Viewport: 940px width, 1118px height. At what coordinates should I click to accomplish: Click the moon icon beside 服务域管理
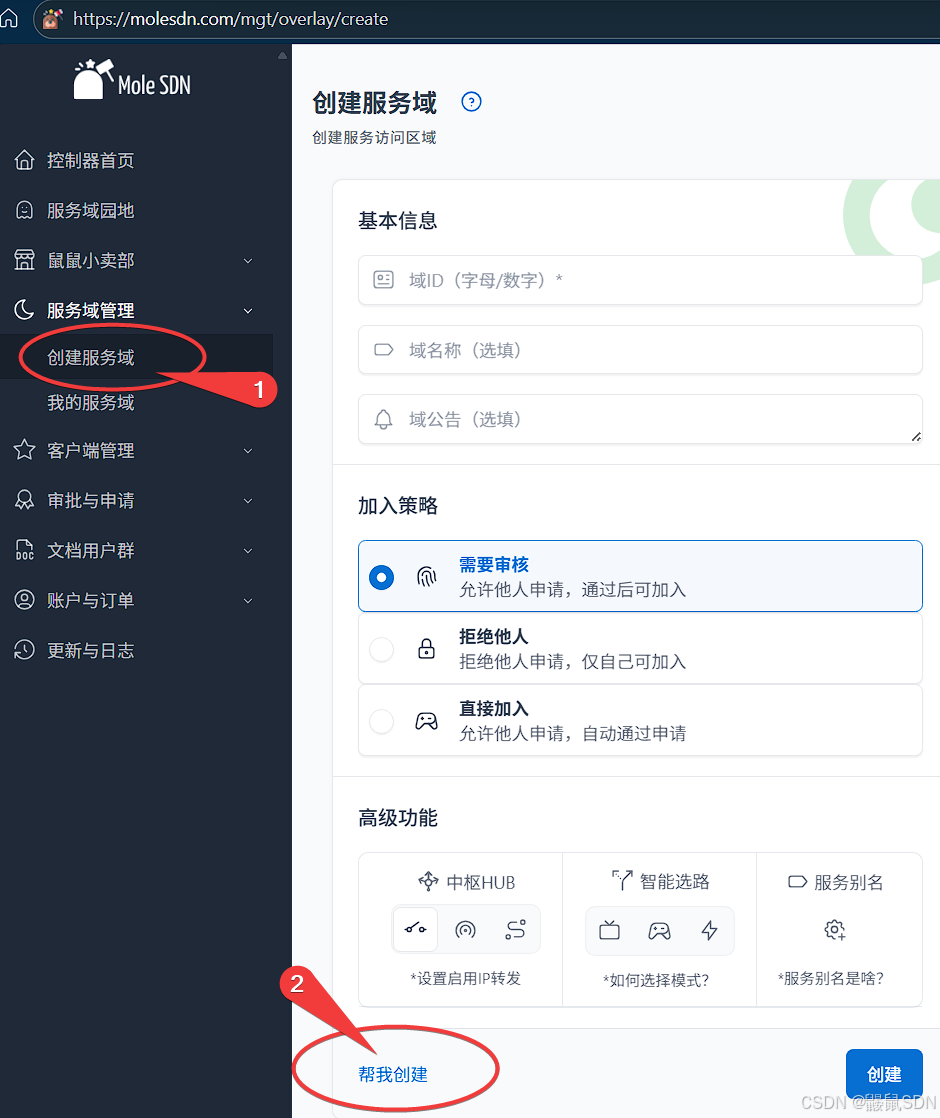(x=24, y=310)
